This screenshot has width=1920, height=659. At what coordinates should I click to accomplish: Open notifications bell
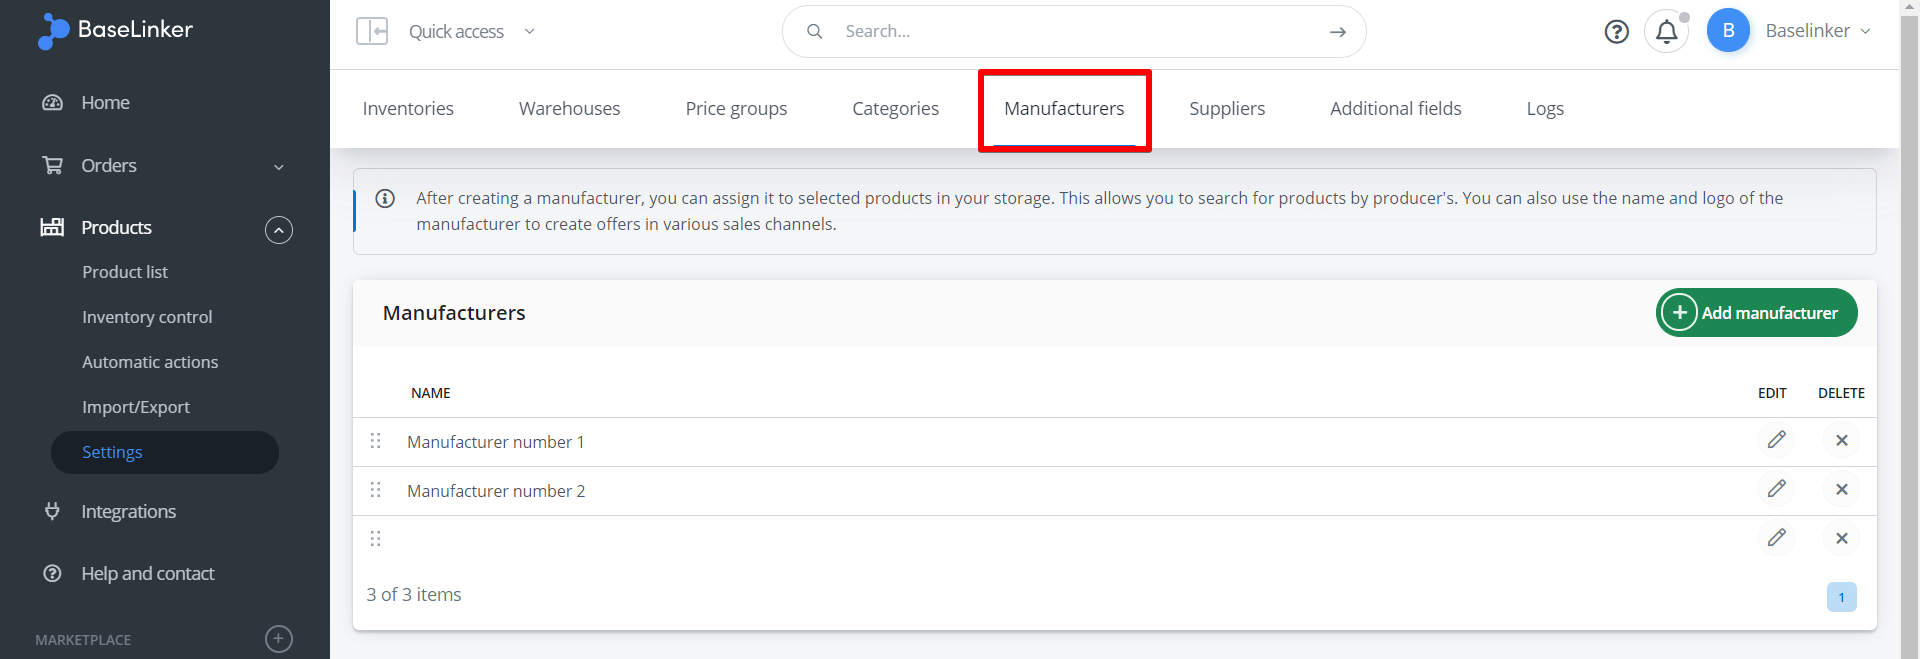1666,32
